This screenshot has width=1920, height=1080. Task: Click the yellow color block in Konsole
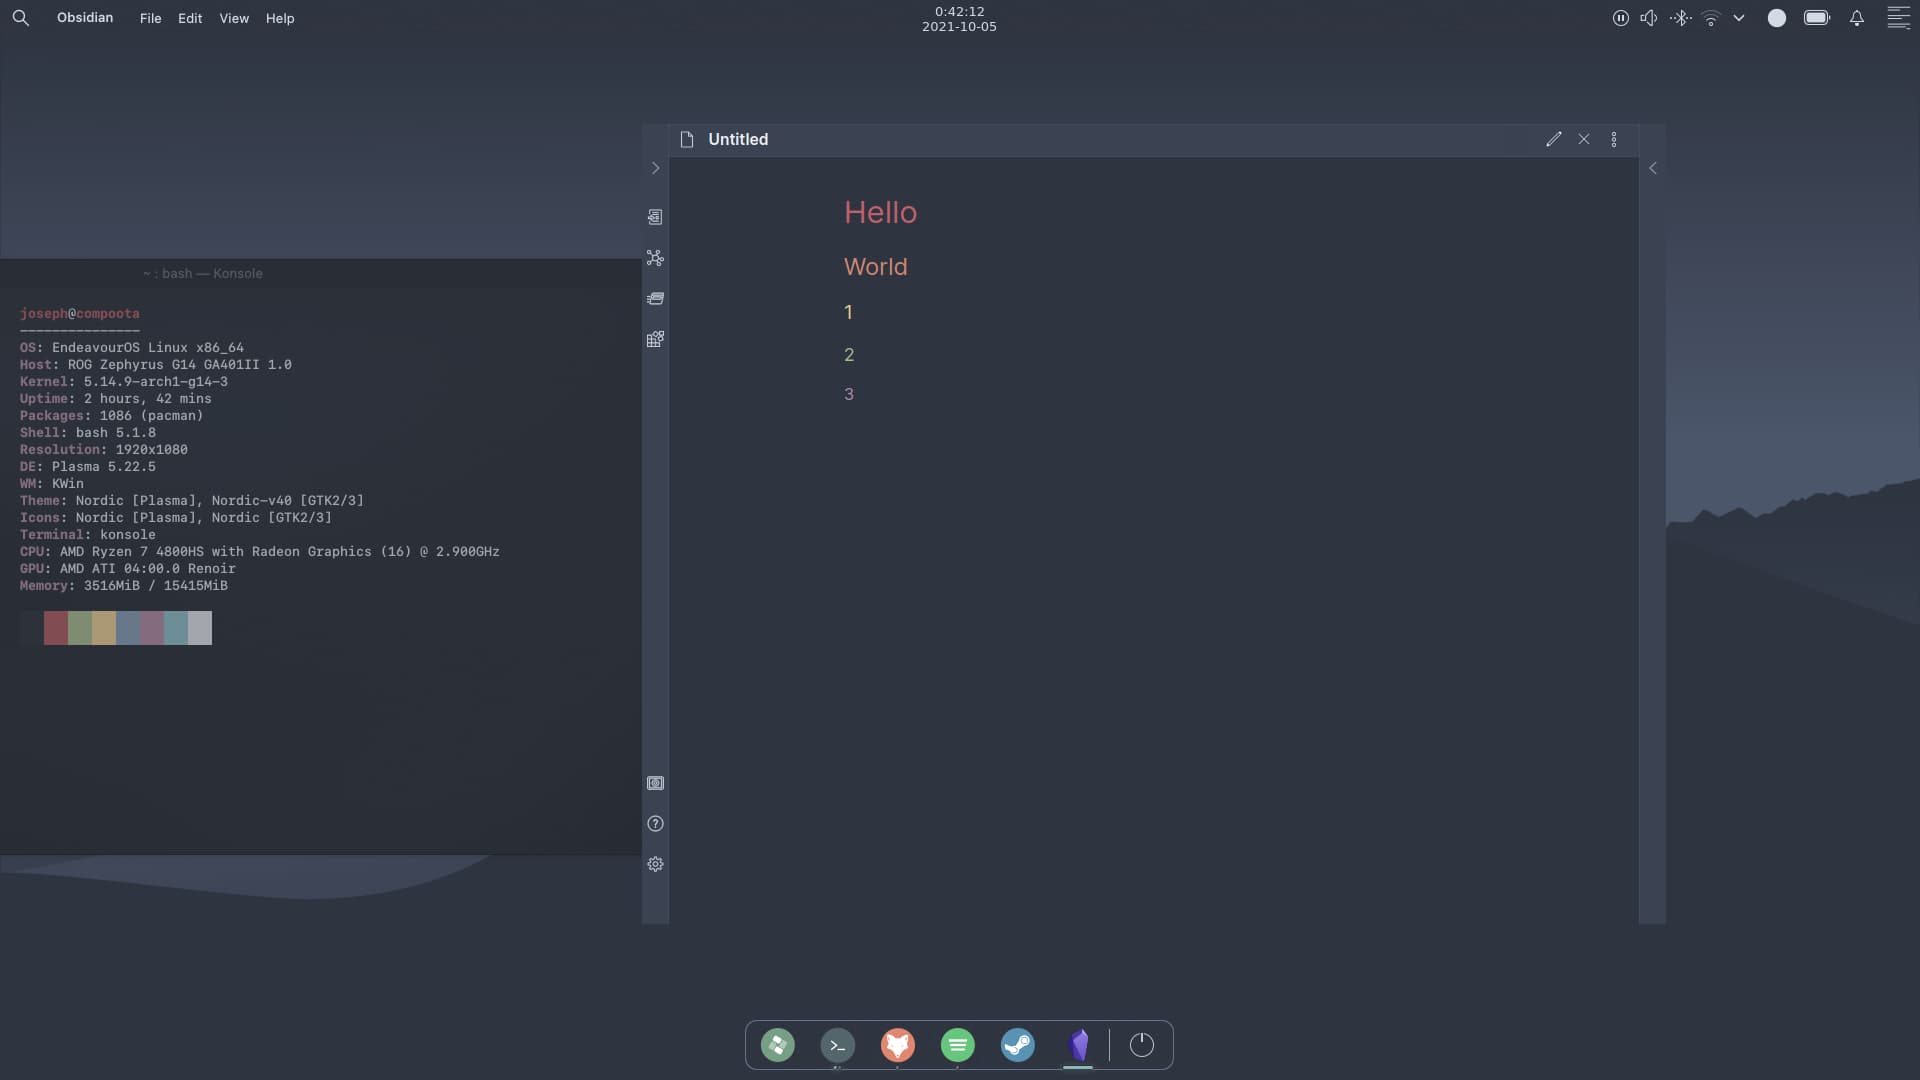pyautogui.click(x=104, y=628)
